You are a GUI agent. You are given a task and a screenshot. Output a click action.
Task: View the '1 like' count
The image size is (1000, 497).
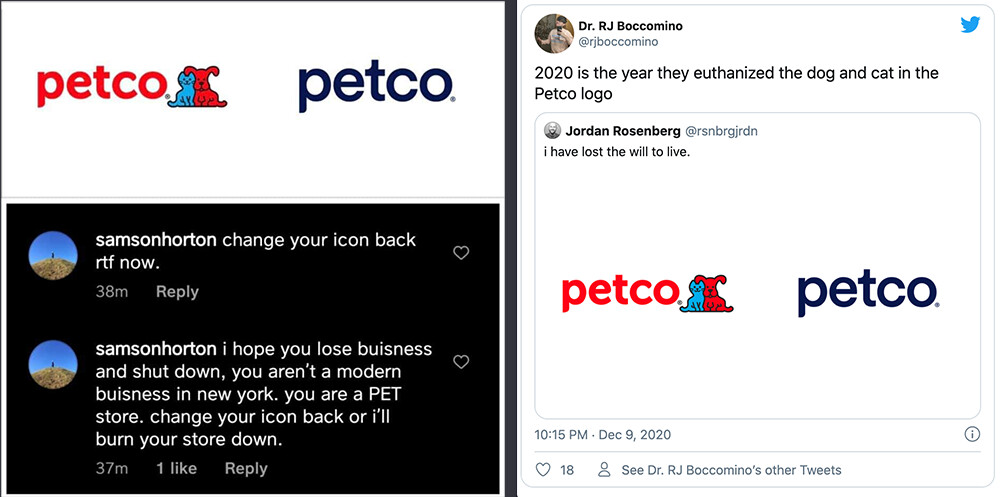tap(176, 468)
